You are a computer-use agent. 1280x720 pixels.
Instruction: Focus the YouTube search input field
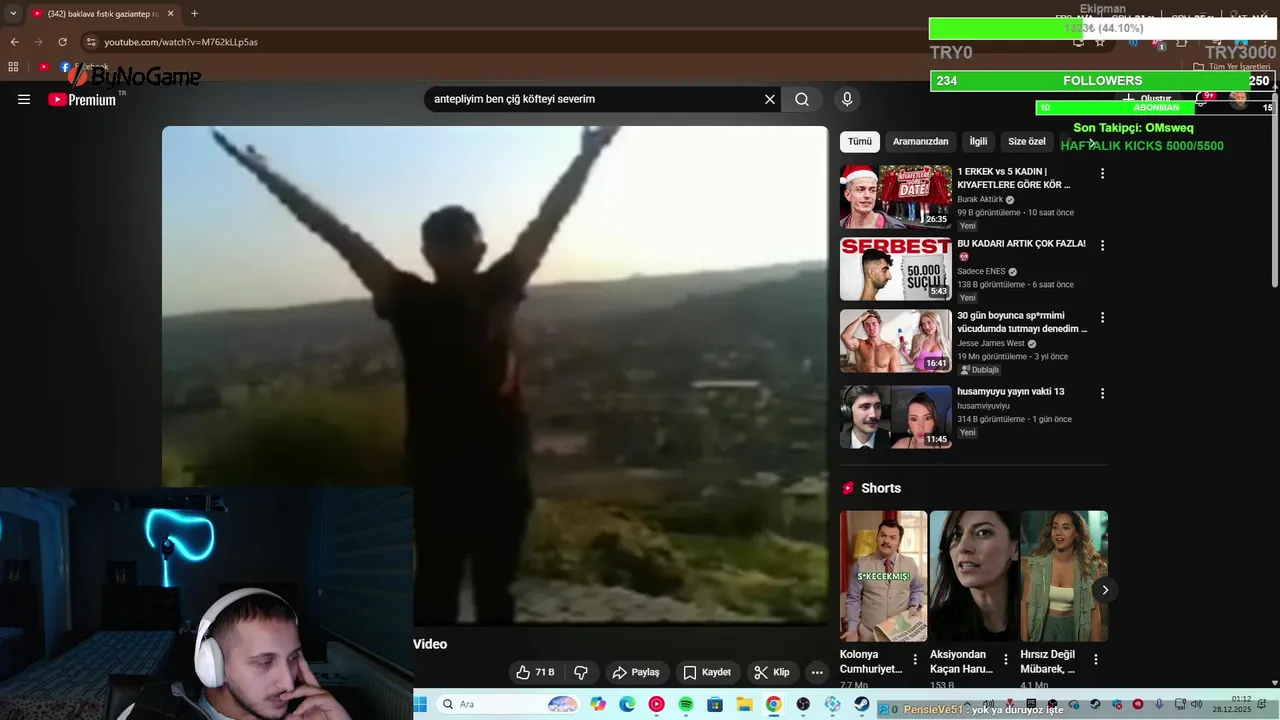pos(595,99)
